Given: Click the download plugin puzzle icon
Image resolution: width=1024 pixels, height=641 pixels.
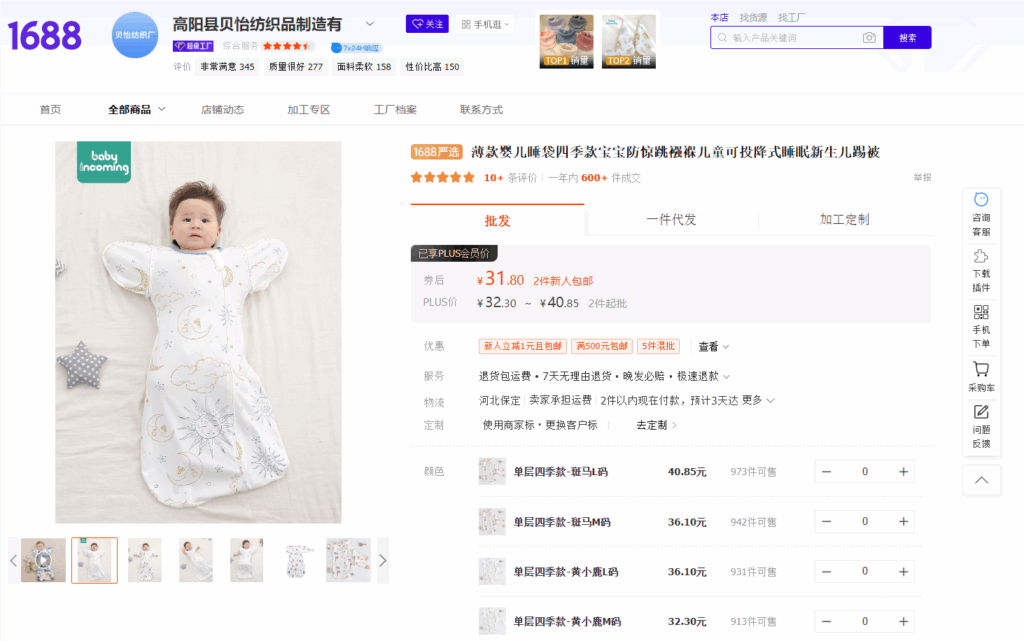Looking at the screenshot, I should pyautogui.click(x=981, y=256).
